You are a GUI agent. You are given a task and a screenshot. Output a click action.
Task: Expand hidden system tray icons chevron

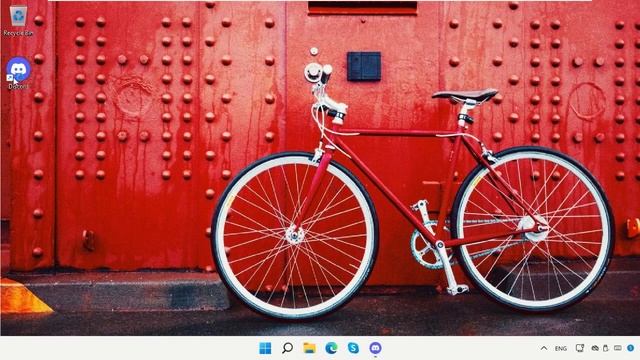[544, 348]
